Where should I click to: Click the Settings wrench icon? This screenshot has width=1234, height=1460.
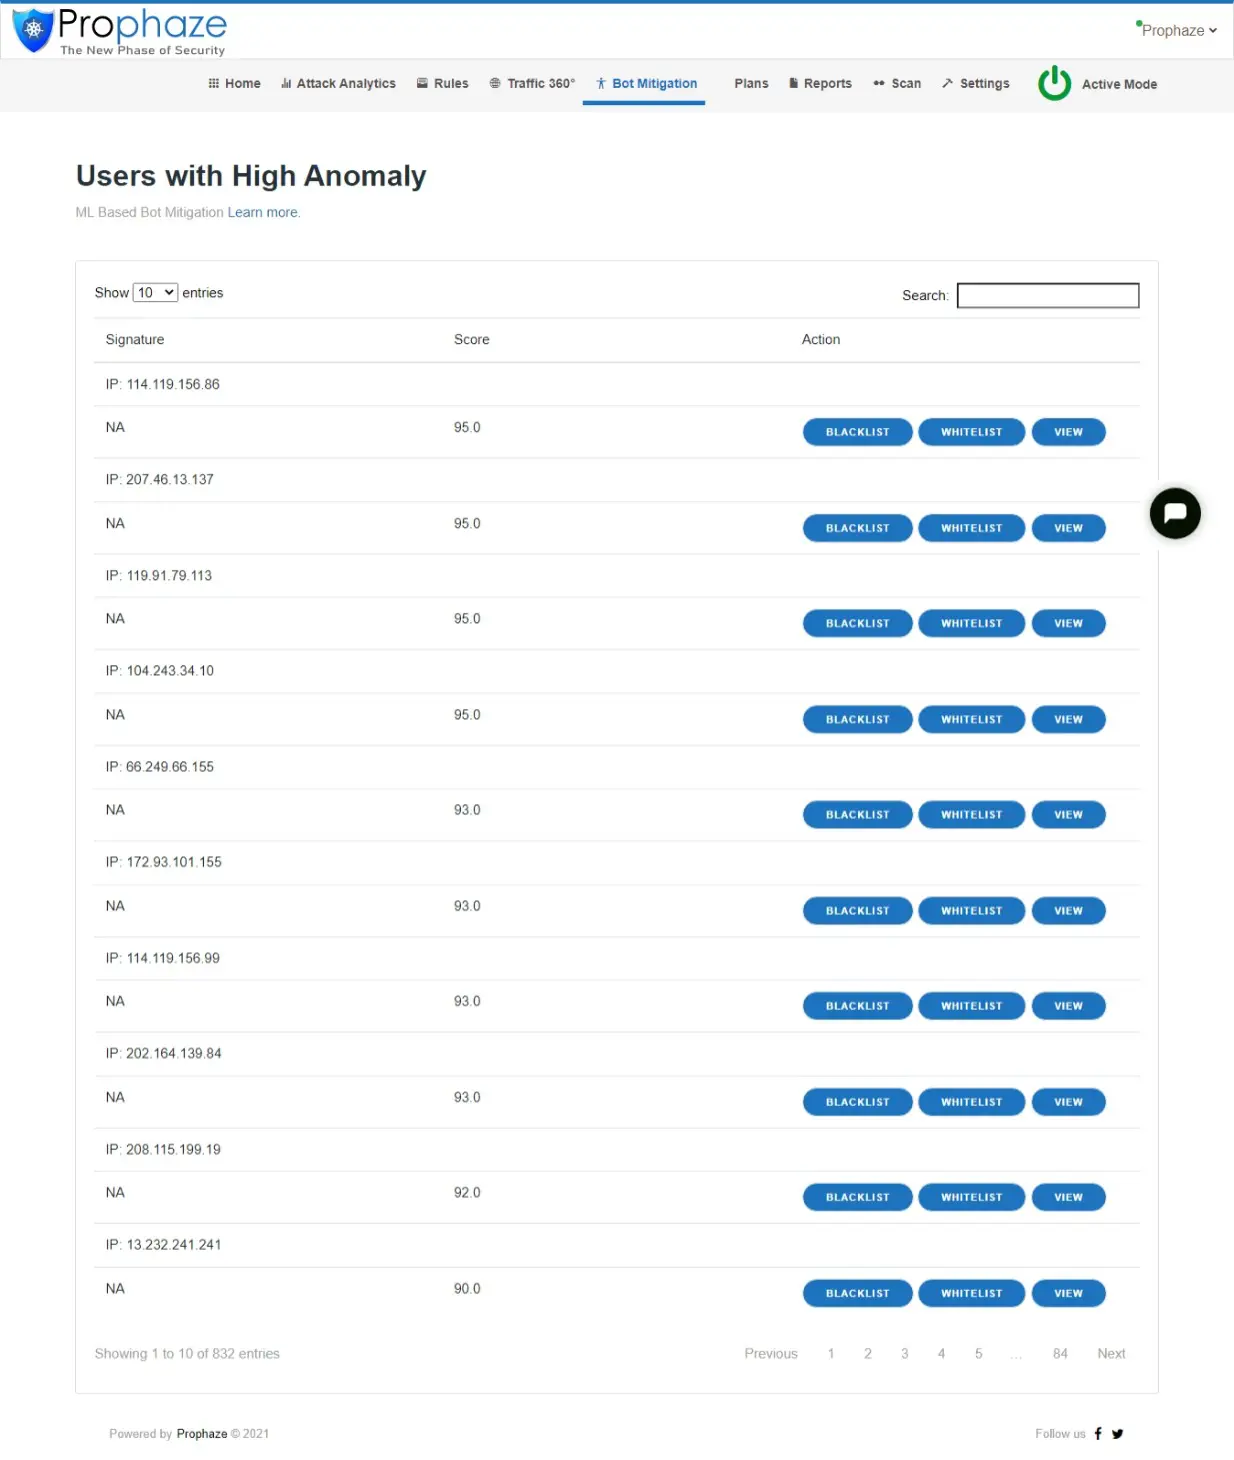pyautogui.click(x=947, y=84)
